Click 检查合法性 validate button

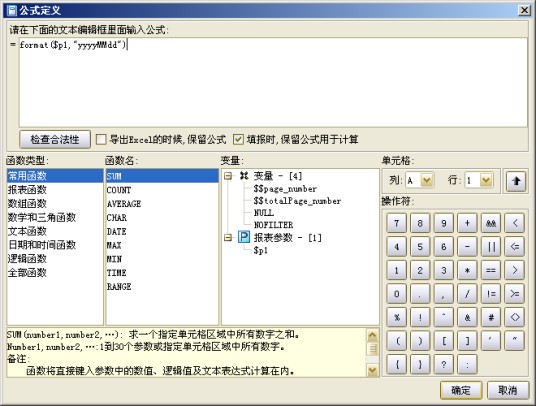[x=55, y=139]
